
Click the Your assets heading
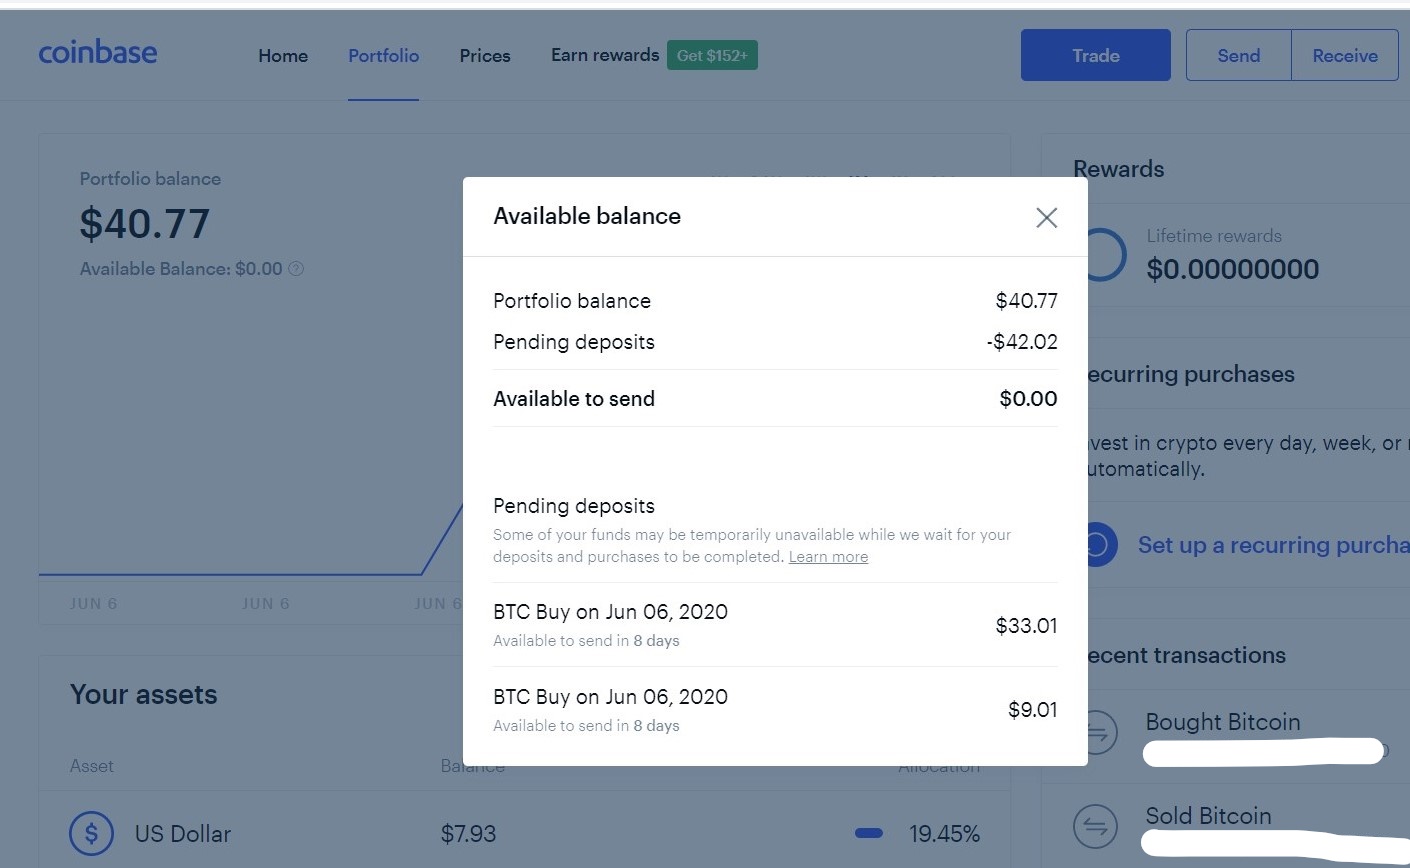click(144, 694)
